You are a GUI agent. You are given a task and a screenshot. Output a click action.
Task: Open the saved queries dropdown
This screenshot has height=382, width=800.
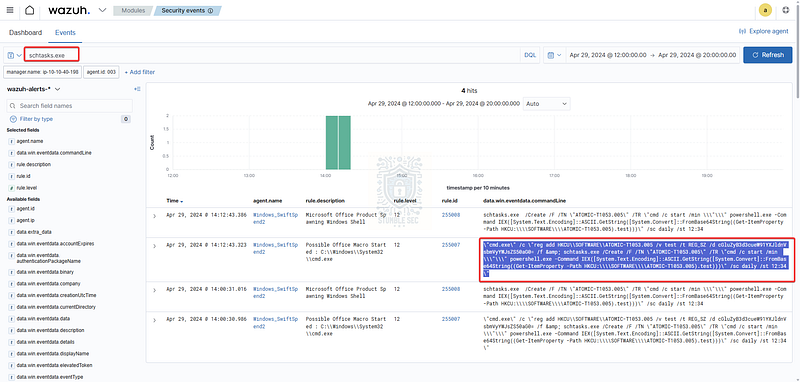pos(14,55)
